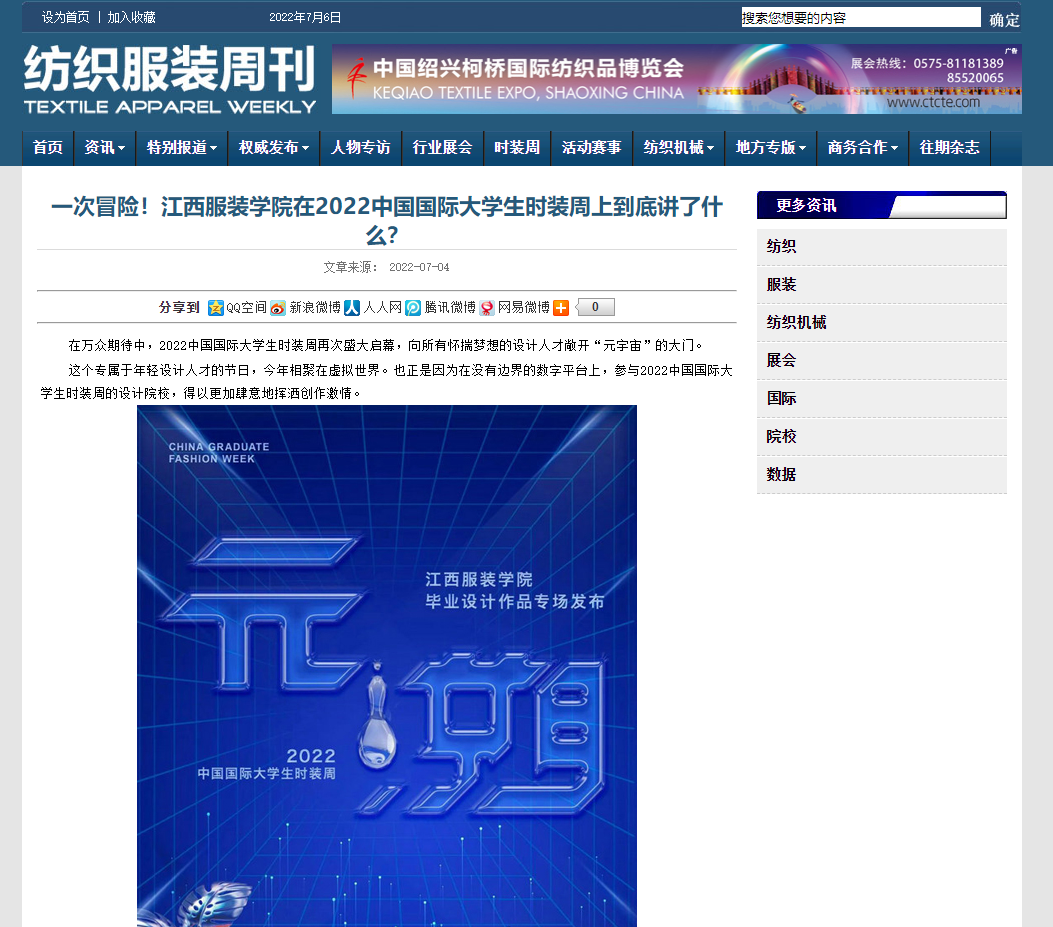This screenshot has height=927, width=1053.
Task: Expand the 资讯 dropdown menu
Action: point(104,148)
